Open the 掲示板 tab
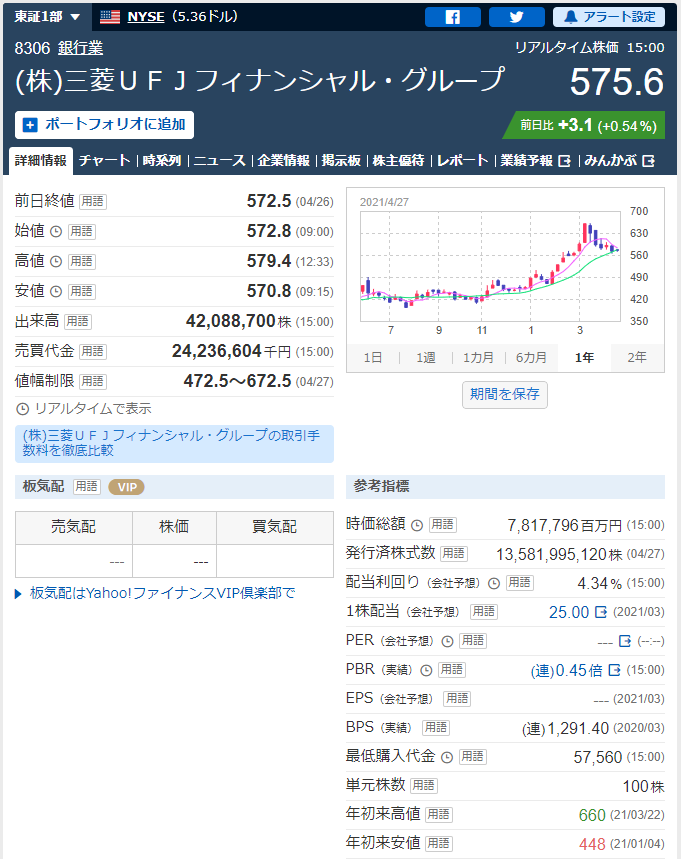The height and width of the screenshot is (859, 681). 341,161
